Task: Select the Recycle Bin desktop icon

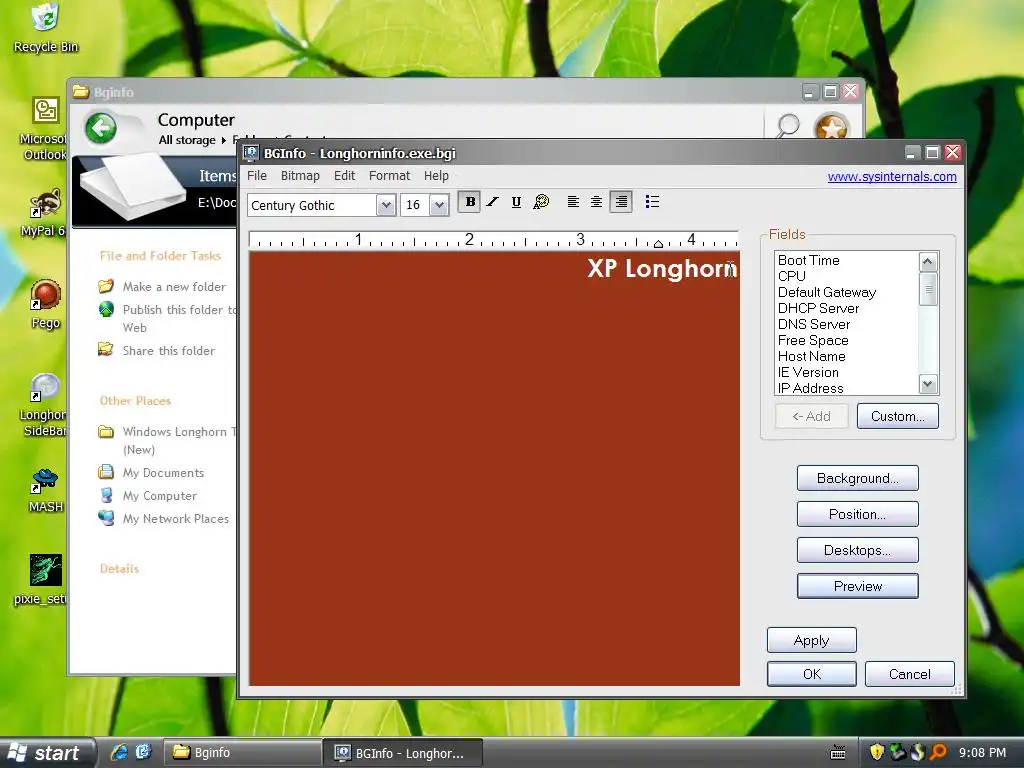Action: coord(45,27)
